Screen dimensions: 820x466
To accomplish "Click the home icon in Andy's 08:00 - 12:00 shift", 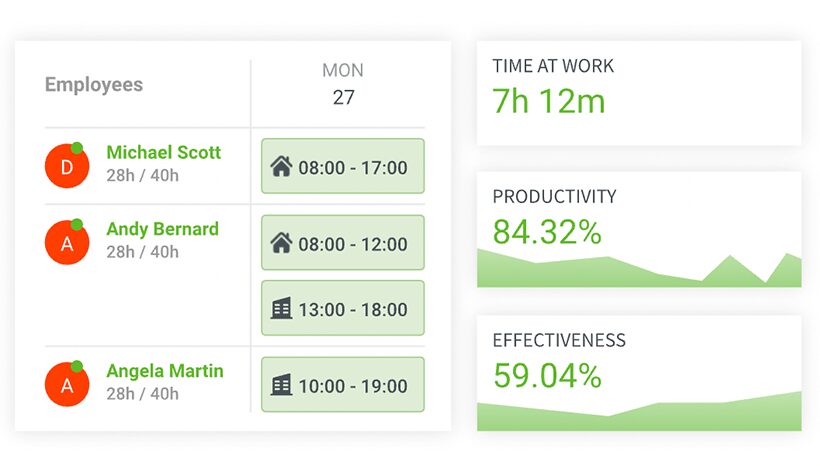I will pos(281,243).
